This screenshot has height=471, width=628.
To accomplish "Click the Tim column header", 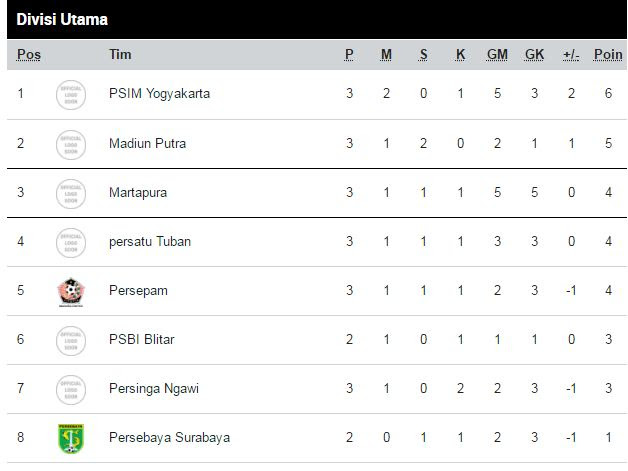I will click(x=120, y=54).
